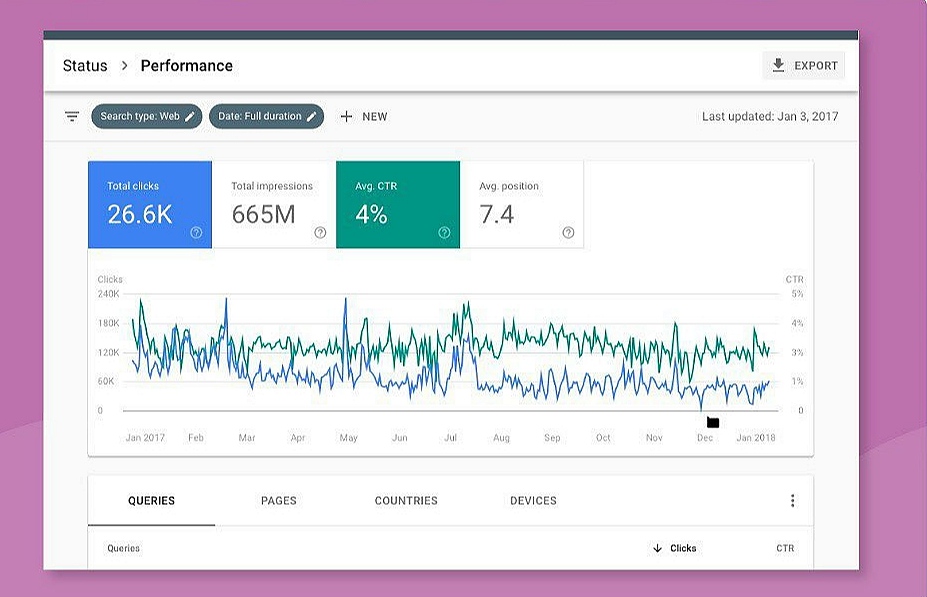Viewport: 927px width, 597px height.
Task: Click the black annotation marker near Dec
Action: coord(713,422)
